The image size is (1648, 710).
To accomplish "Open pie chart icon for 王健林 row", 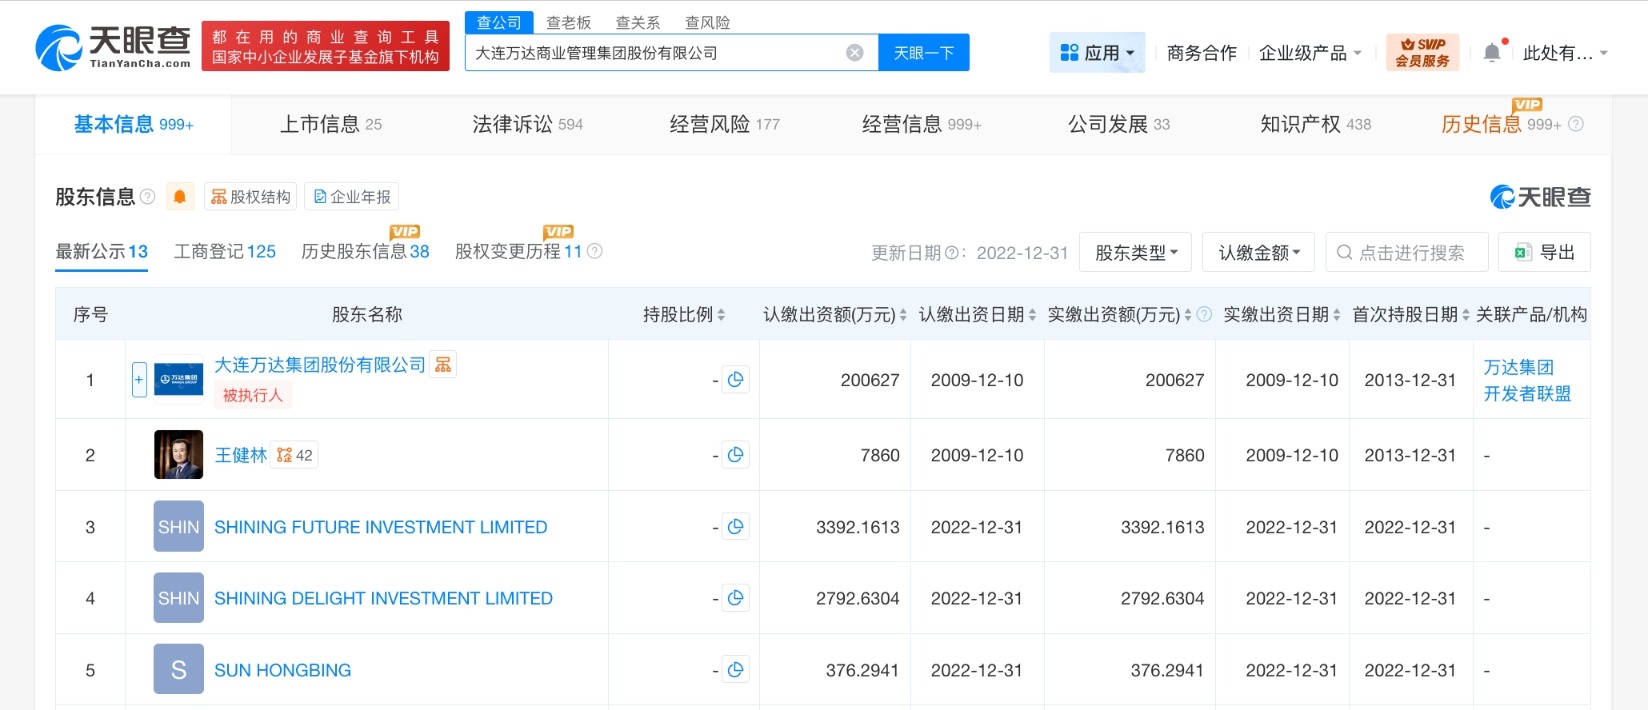I will pos(736,455).
